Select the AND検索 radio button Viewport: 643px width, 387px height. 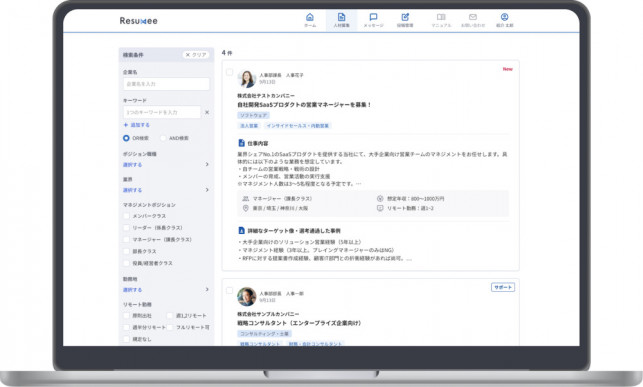163,138
